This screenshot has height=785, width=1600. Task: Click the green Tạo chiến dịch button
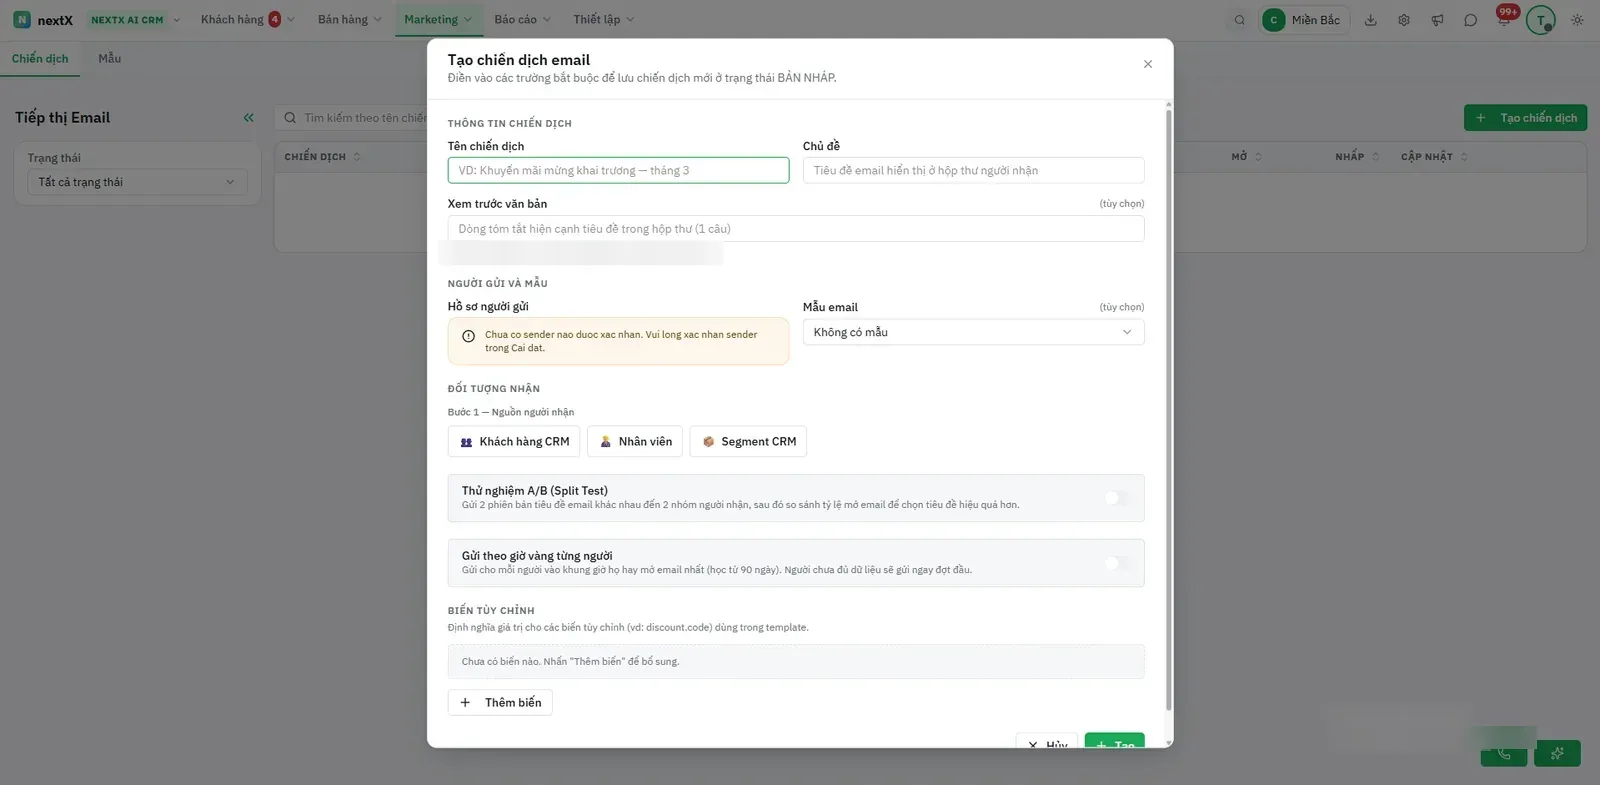1525,118
